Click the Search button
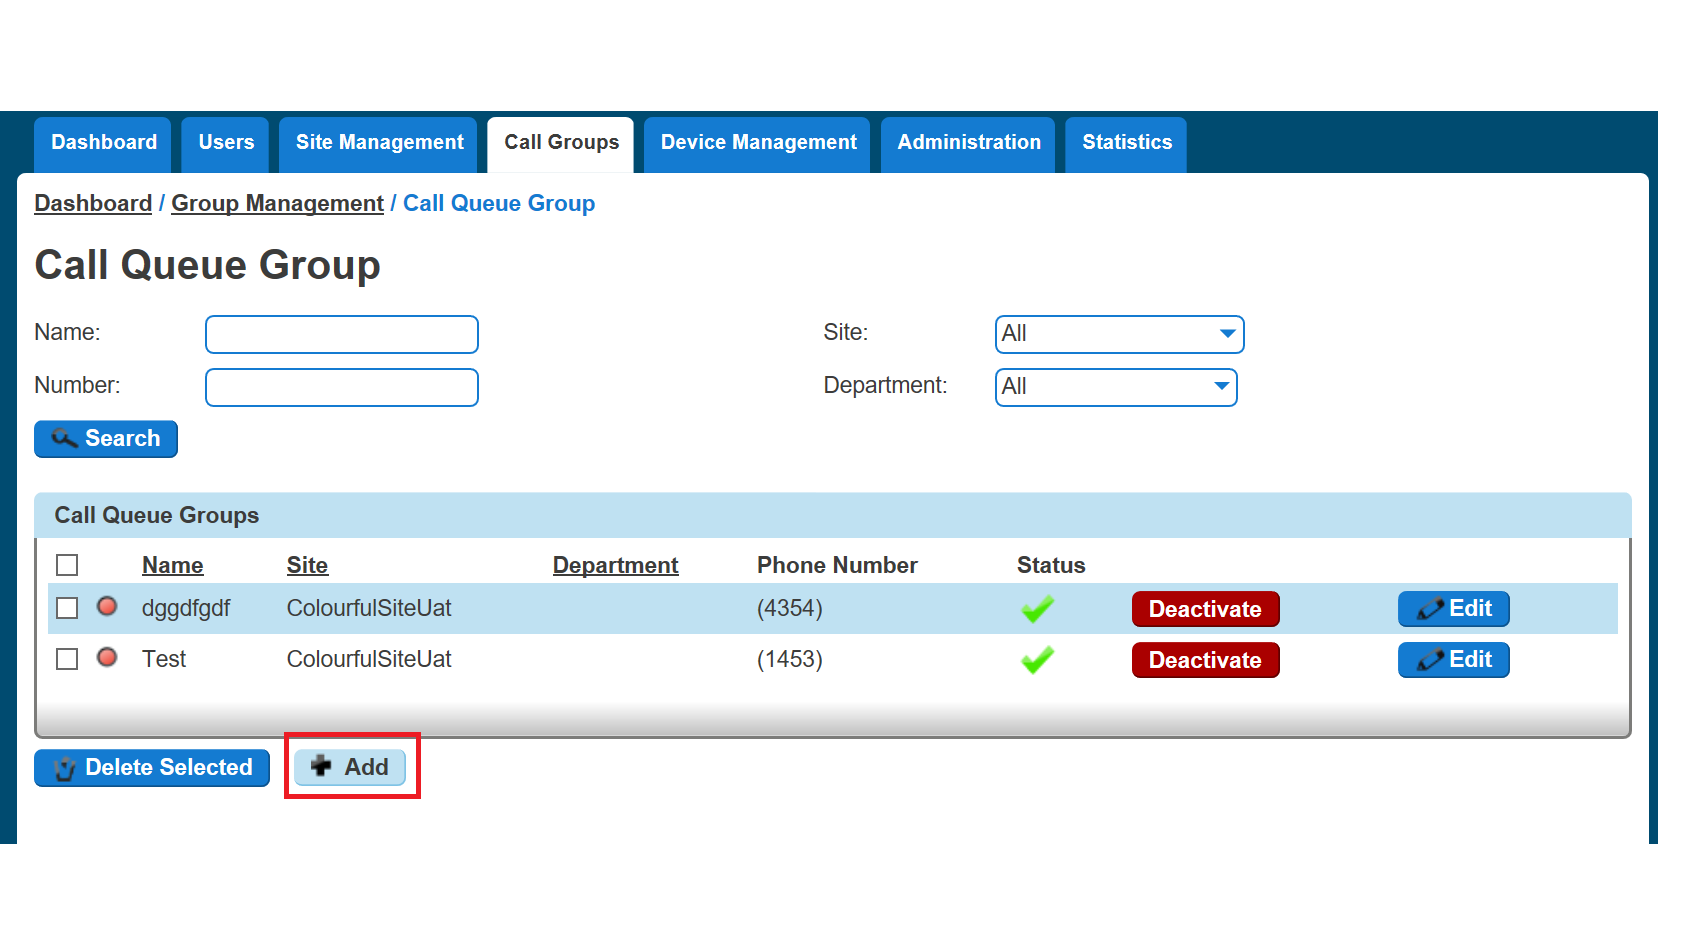Image resolution: width=1696 pixels, height=927 pixels. click(x=106, y=439)
